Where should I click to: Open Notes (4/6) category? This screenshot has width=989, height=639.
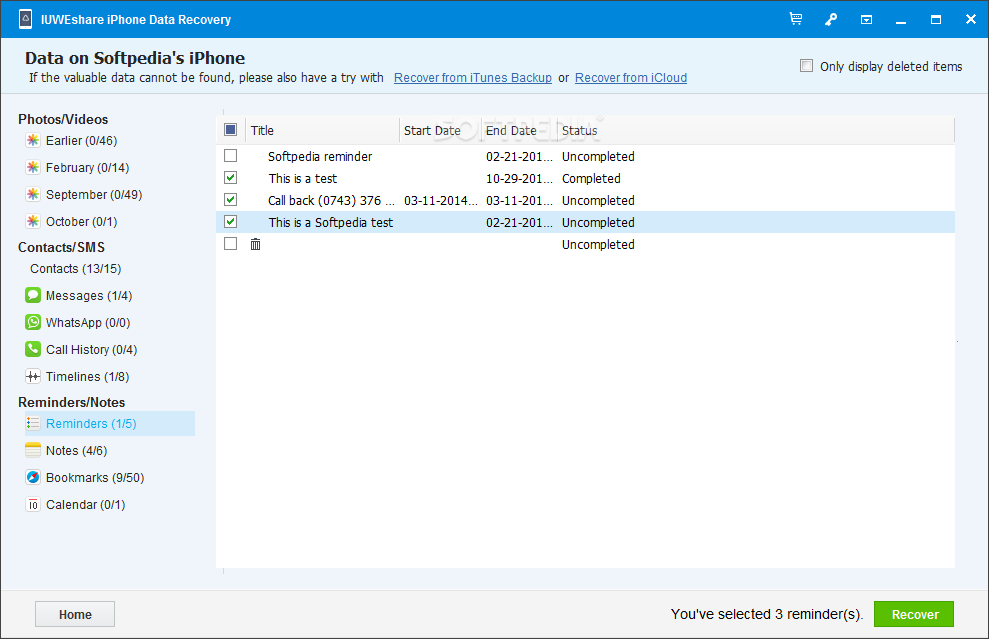pos(76,451)
